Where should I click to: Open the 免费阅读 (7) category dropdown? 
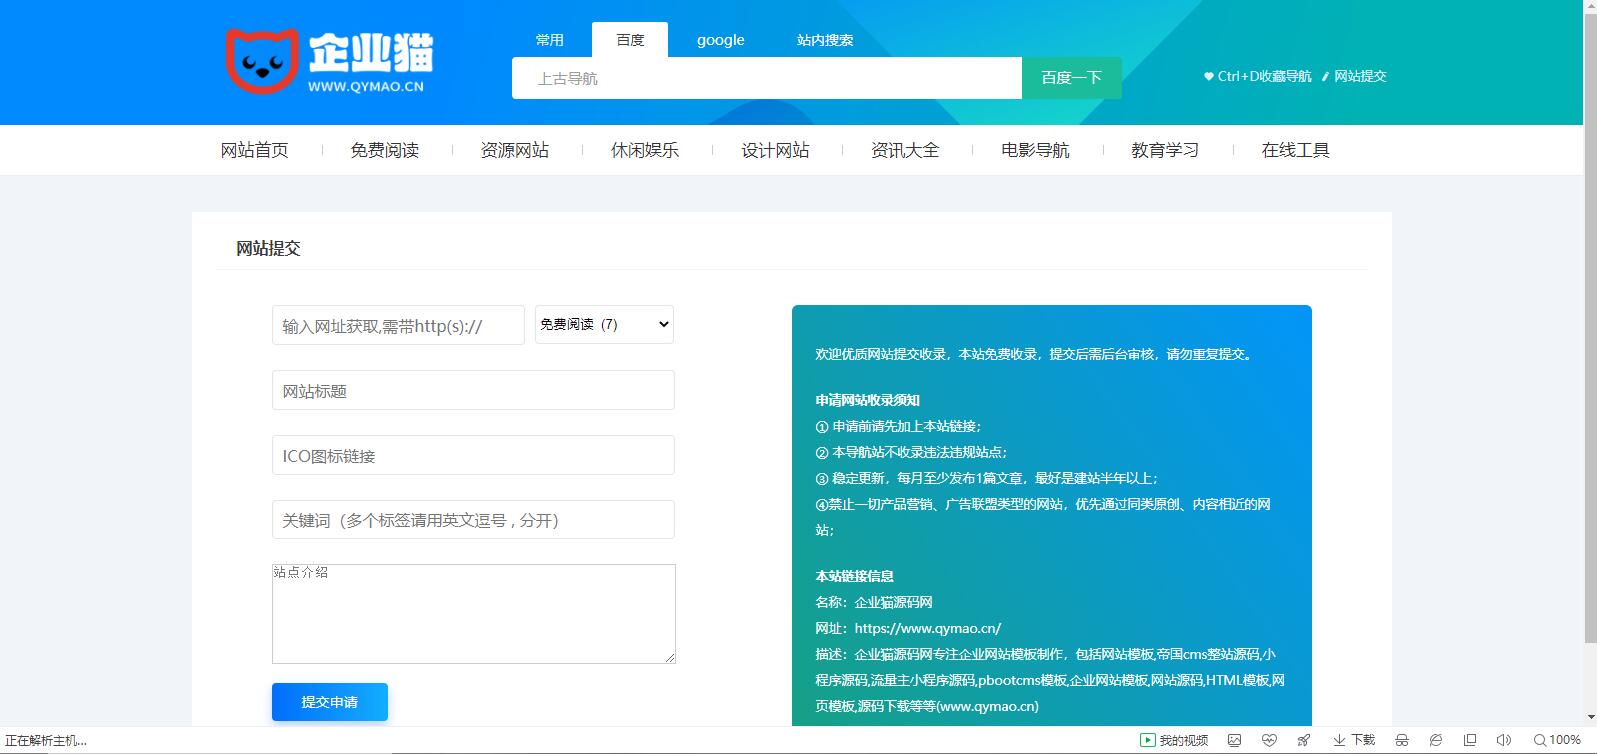coord(604,324)
